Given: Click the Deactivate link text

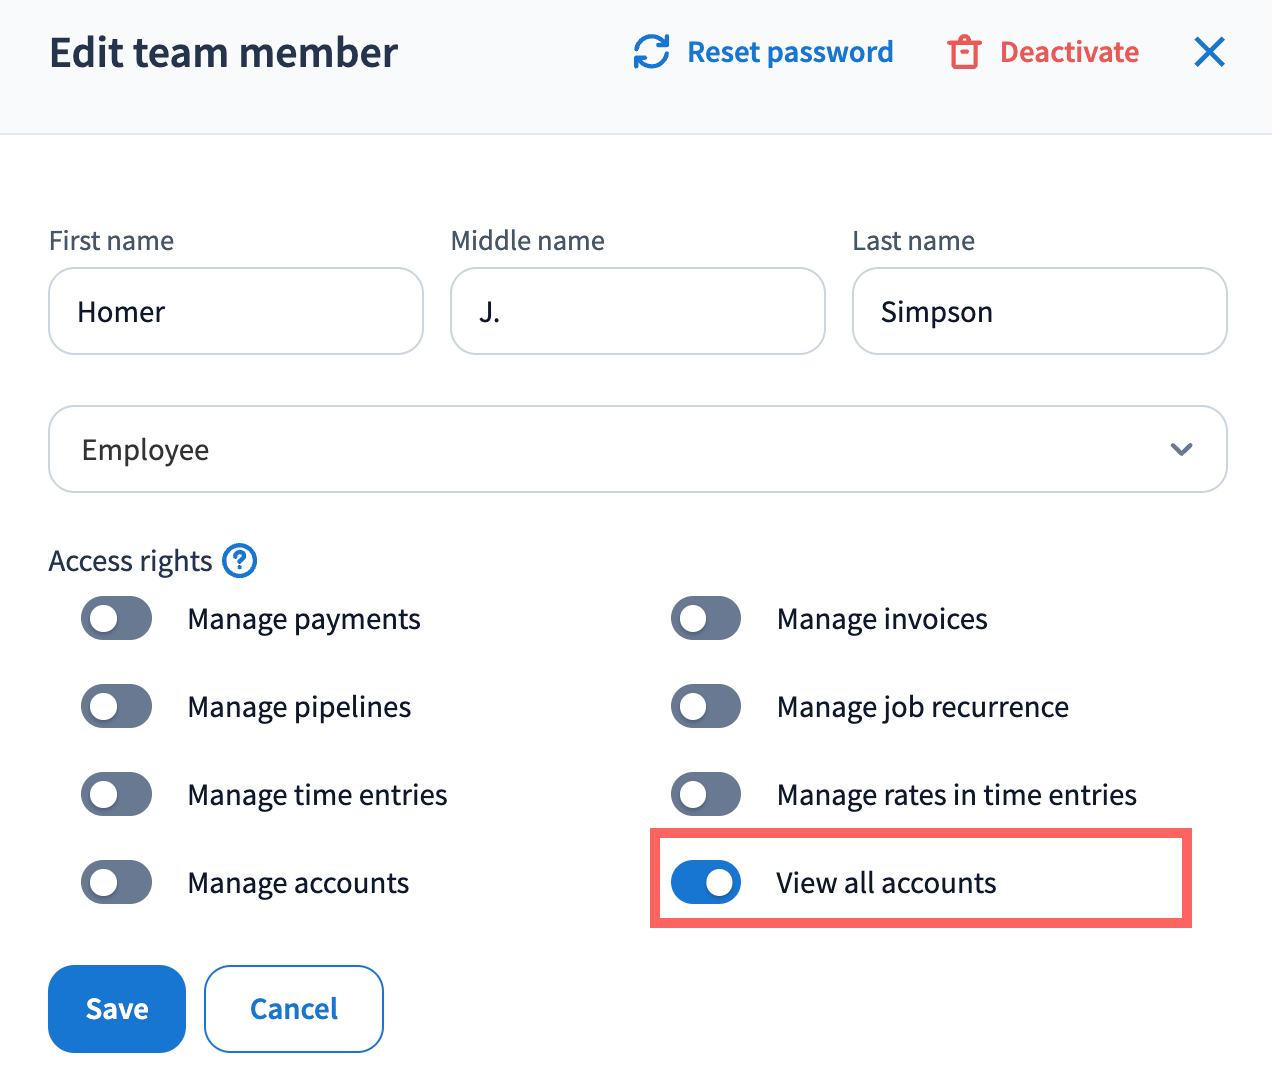Looking at the screenshot, I should (1069, 52).
